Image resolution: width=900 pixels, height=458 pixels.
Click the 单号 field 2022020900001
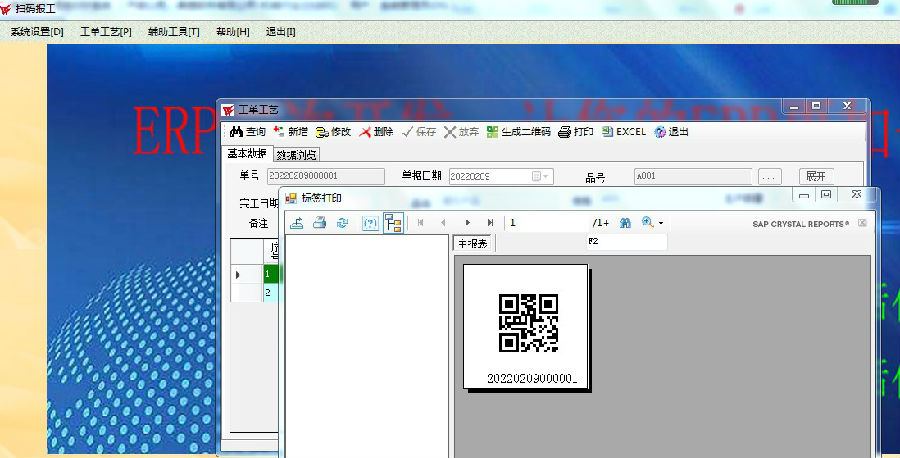tap(326, 176)
